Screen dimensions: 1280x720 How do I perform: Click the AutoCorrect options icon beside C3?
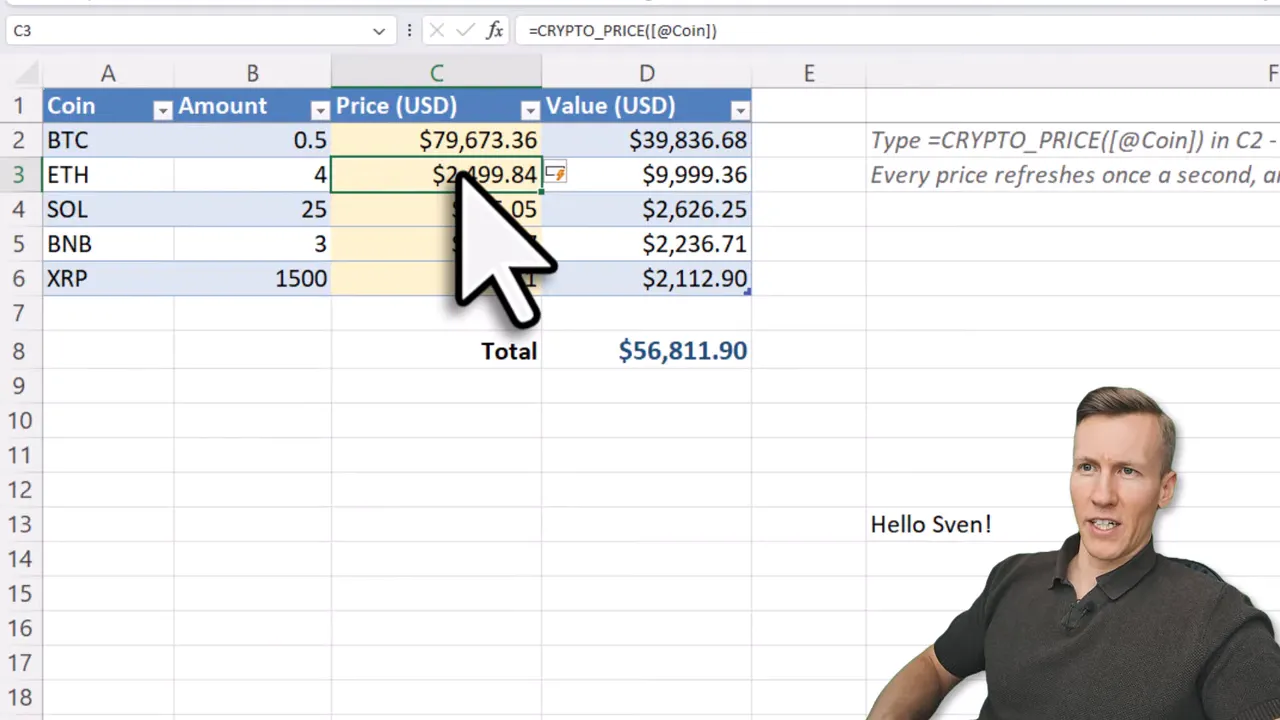[556, 174]
